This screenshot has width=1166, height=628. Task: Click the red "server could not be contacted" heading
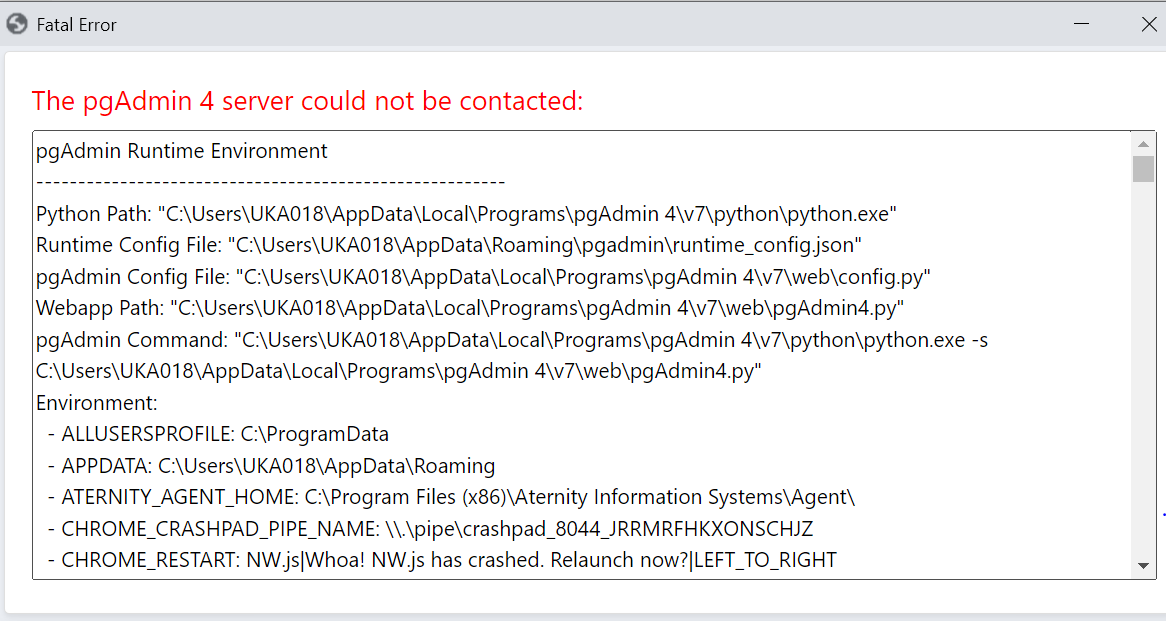[307, 101]
